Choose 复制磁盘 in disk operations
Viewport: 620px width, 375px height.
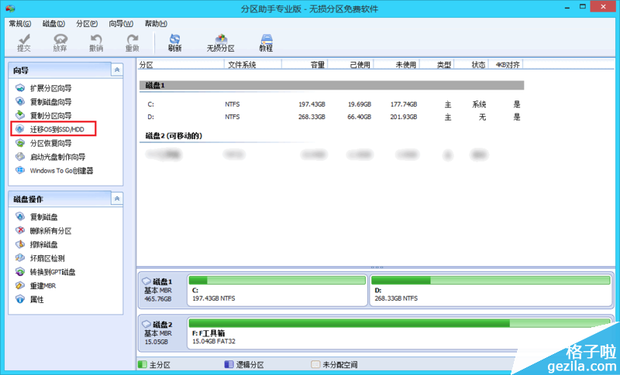point(36,217)
